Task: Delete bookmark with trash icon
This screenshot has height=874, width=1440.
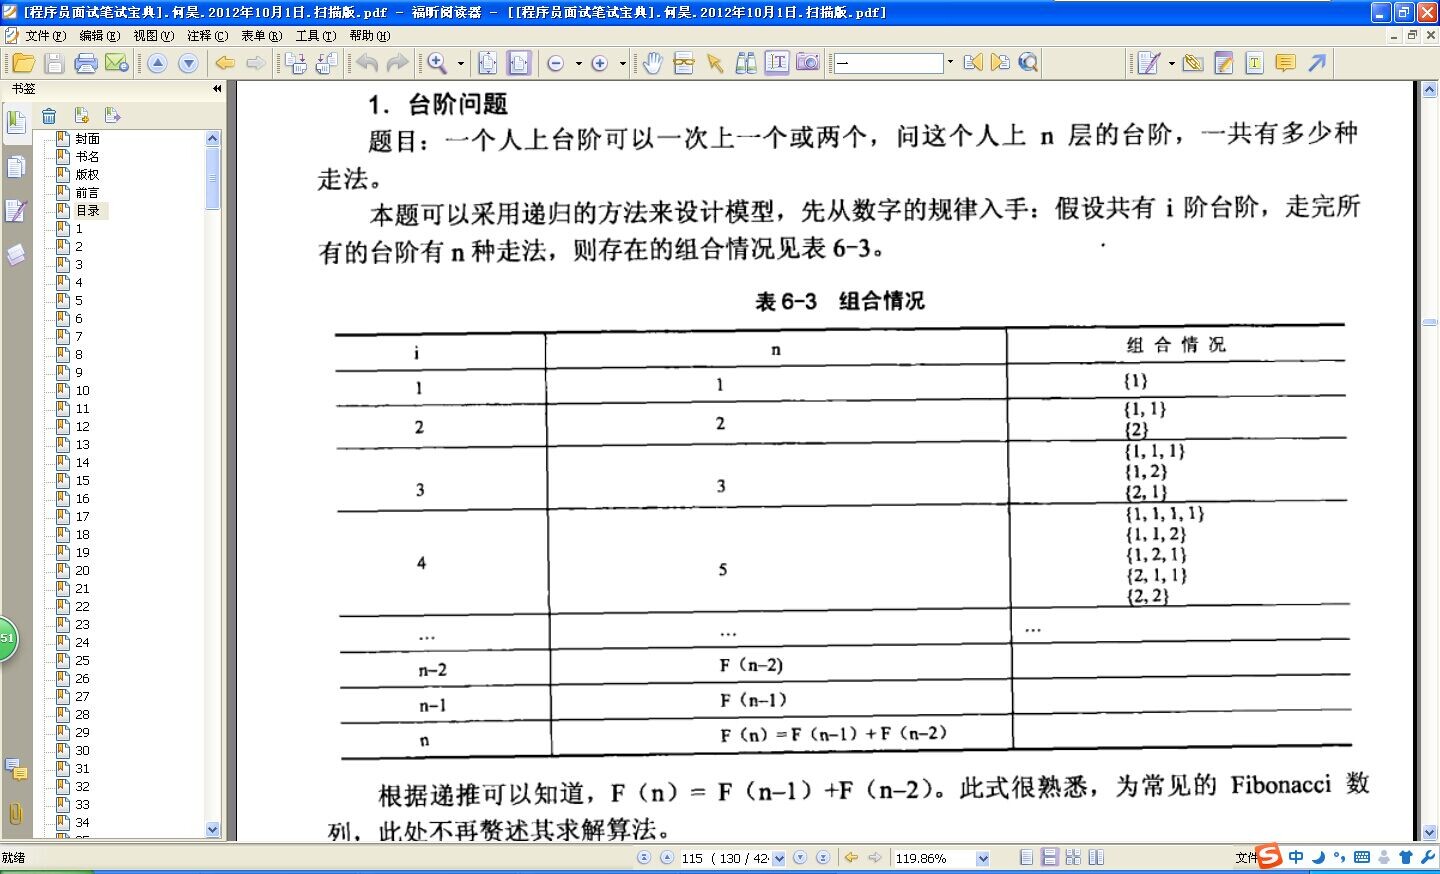Action: 49,116
